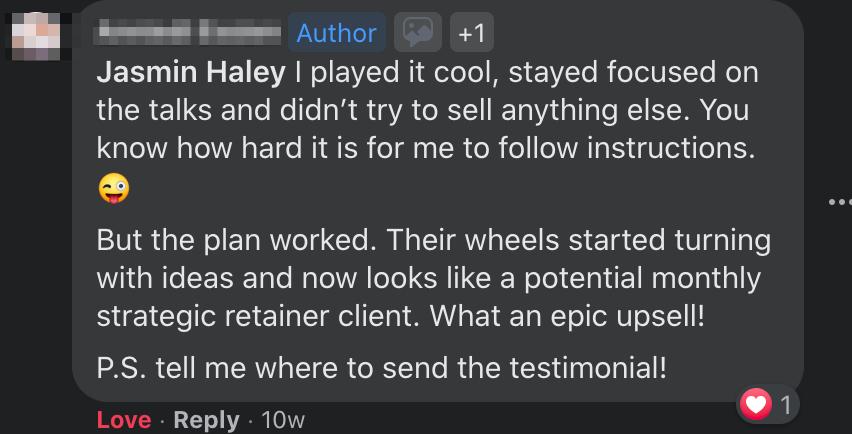Click the badge icon beside Author
This screenshot has height=434, width=852.
click(x=417, y=34)
